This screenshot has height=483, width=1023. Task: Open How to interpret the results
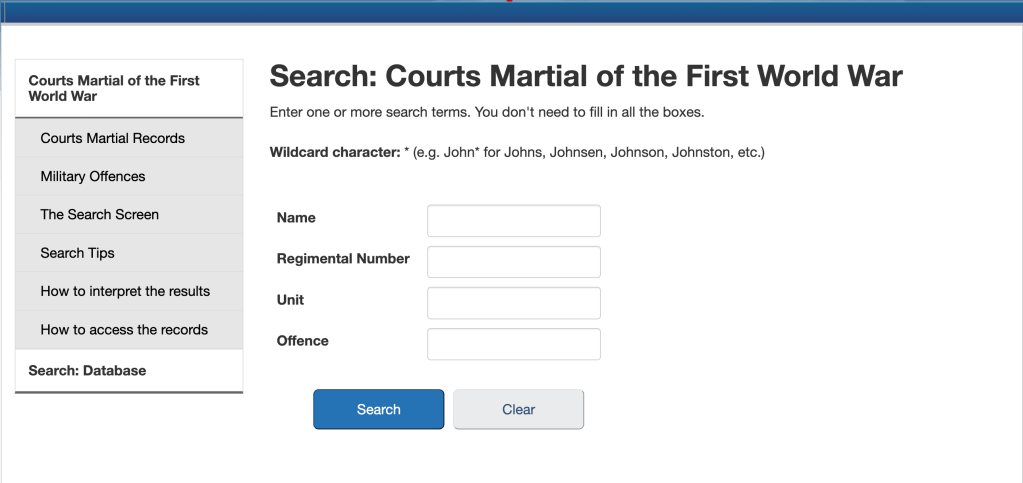tap(125, 291)
